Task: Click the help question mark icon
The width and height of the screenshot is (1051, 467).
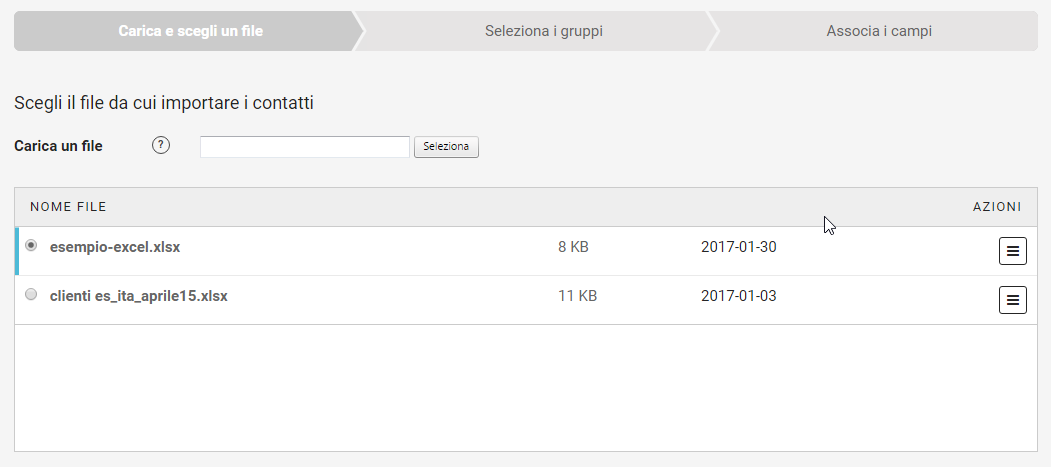Action: point(161,145)
